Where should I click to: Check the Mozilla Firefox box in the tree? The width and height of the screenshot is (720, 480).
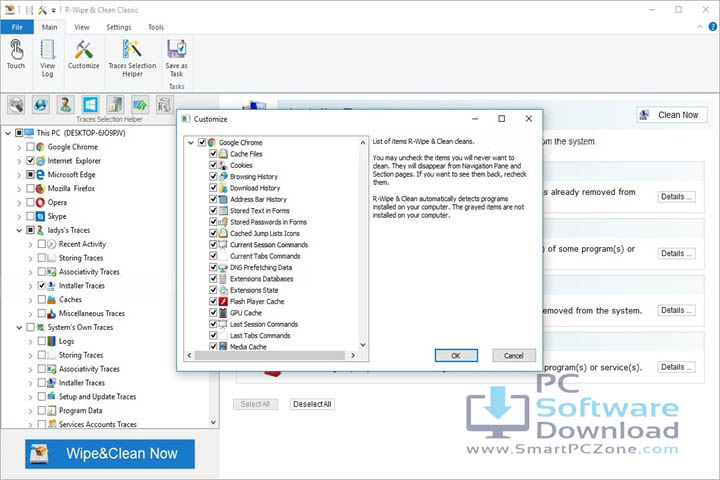pyautogui.click(x=30, y=188)
